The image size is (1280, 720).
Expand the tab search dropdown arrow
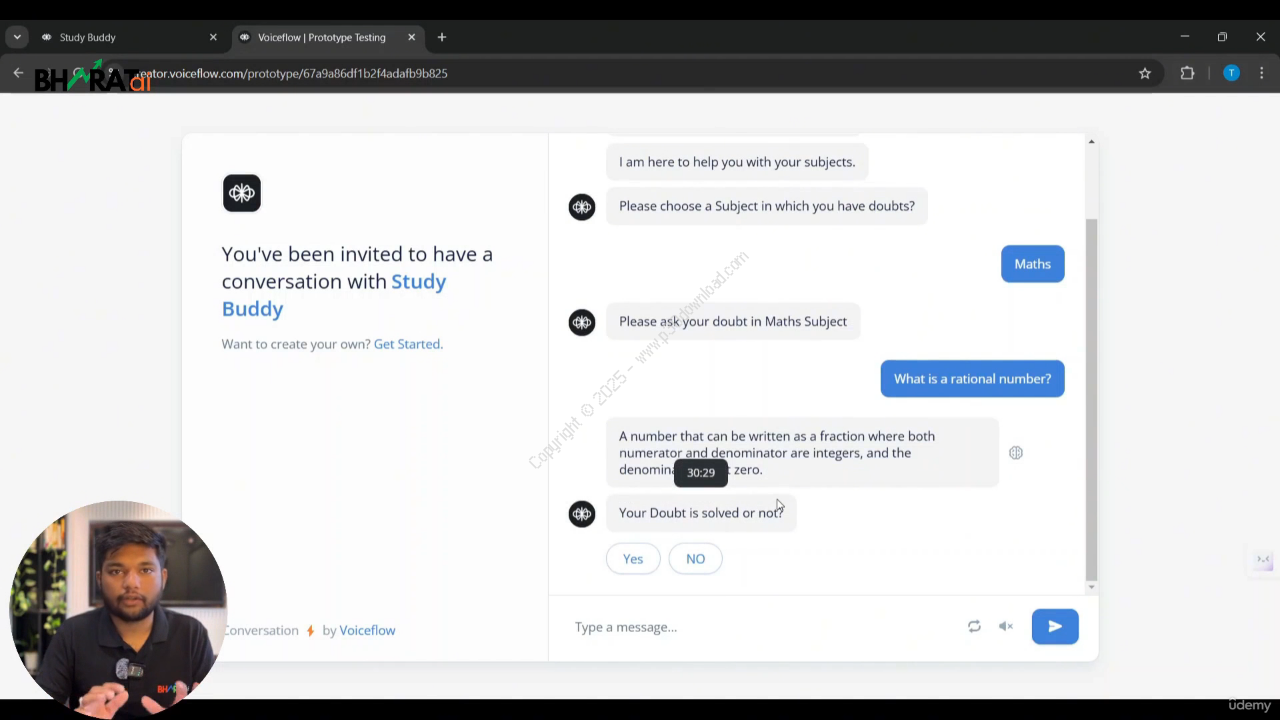pyautogui.click(x=17, y=37)
